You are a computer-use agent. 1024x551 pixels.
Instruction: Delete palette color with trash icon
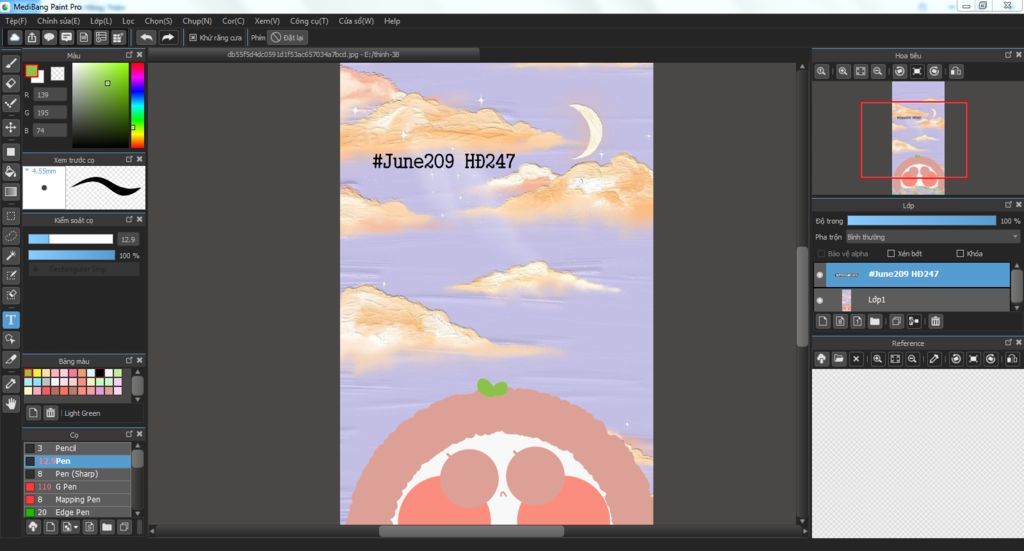pyautogui.click(x=50, y=413)
